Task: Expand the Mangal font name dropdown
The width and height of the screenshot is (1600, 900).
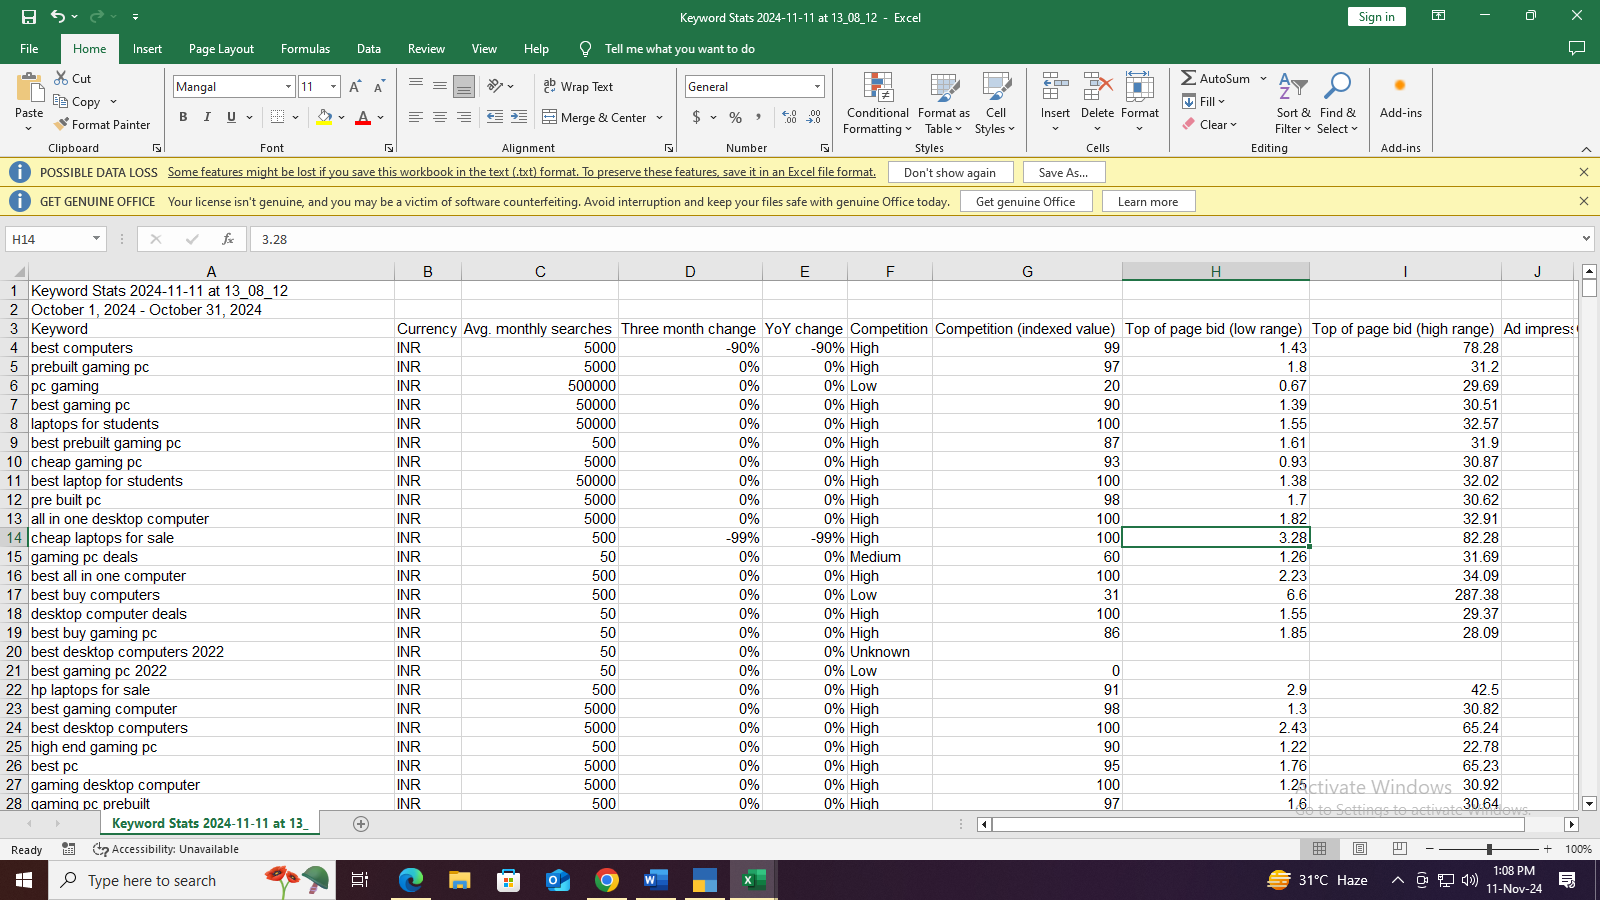Action: (288, 87)
